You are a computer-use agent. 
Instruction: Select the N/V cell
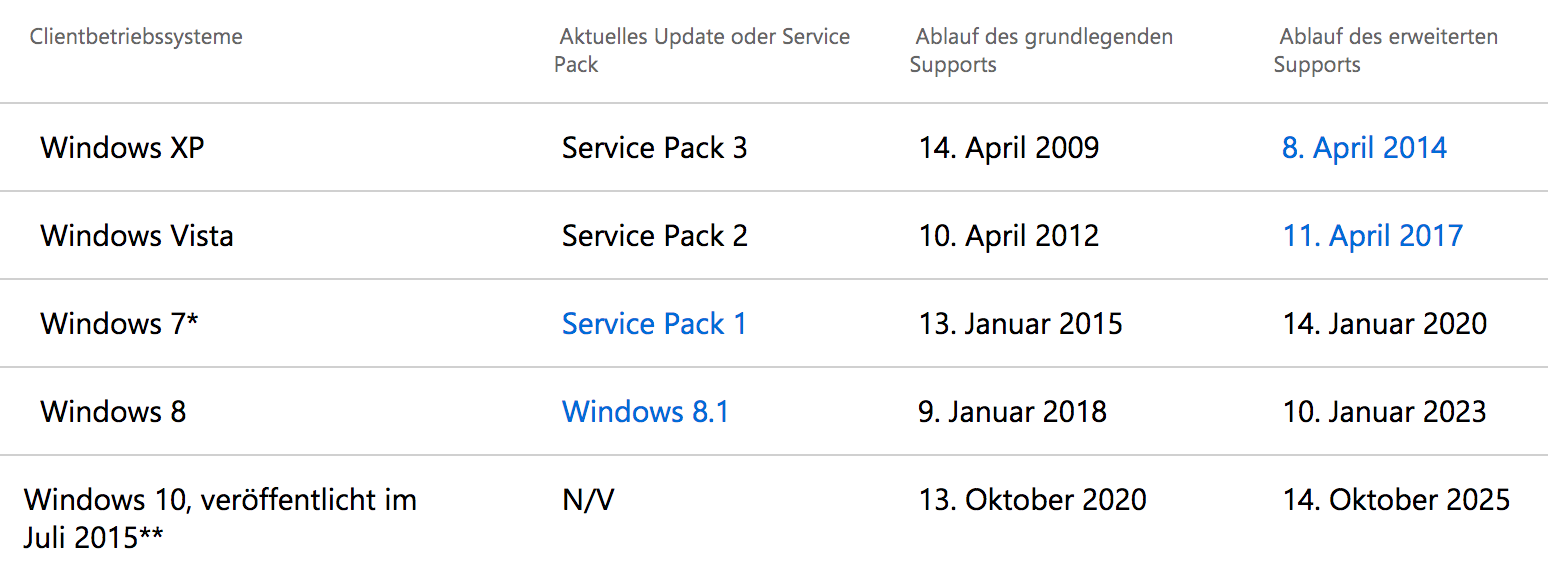click(588, 500)
